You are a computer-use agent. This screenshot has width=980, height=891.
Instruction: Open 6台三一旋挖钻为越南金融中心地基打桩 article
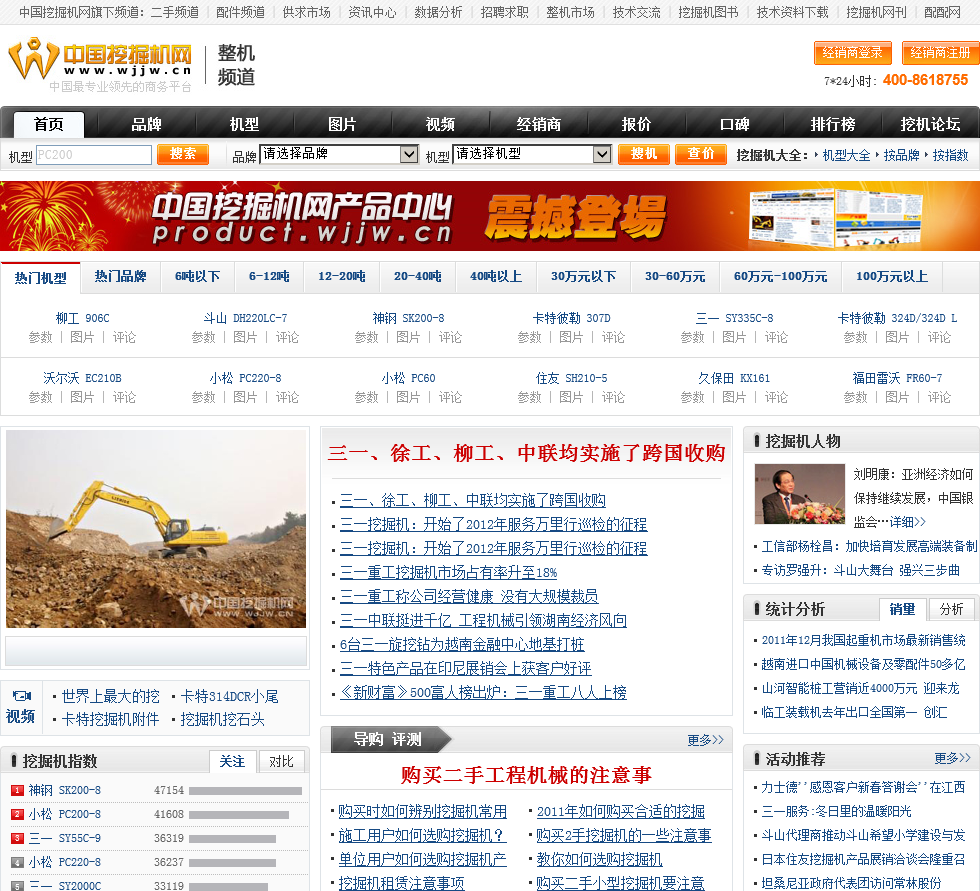point(462,644)
